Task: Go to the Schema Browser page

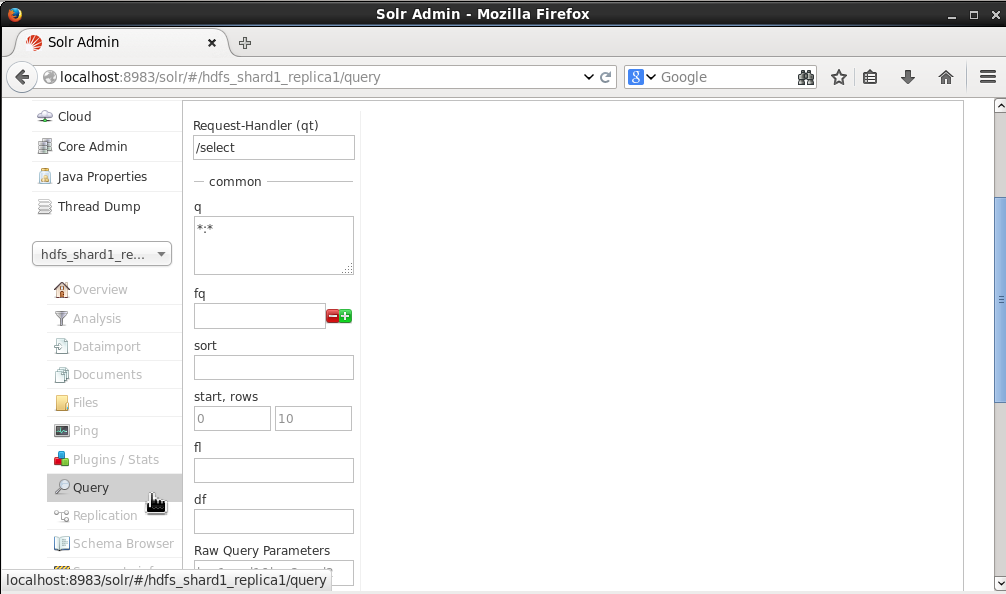Action: point(123,544)
